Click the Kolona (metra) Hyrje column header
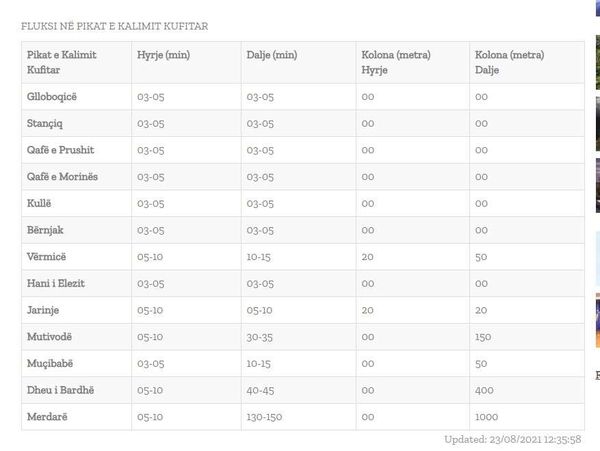600x451 pixels. (x=396, y=62)
